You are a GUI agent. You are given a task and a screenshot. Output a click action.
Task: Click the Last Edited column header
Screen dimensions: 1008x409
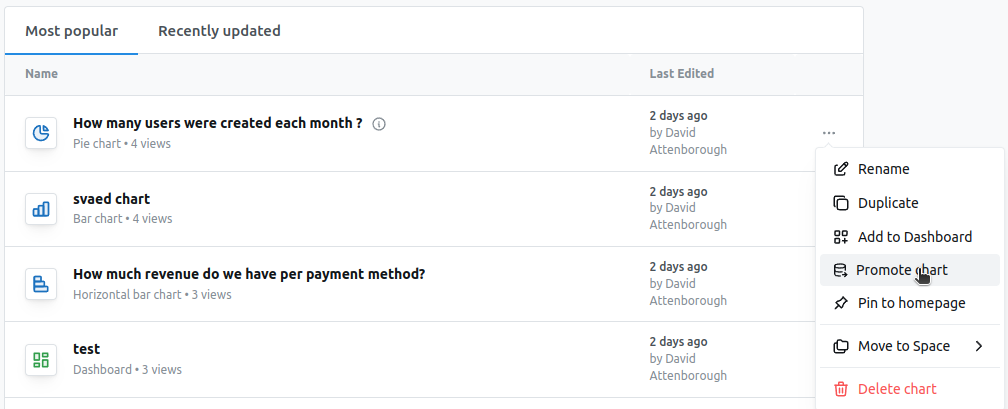coord(681,74)
